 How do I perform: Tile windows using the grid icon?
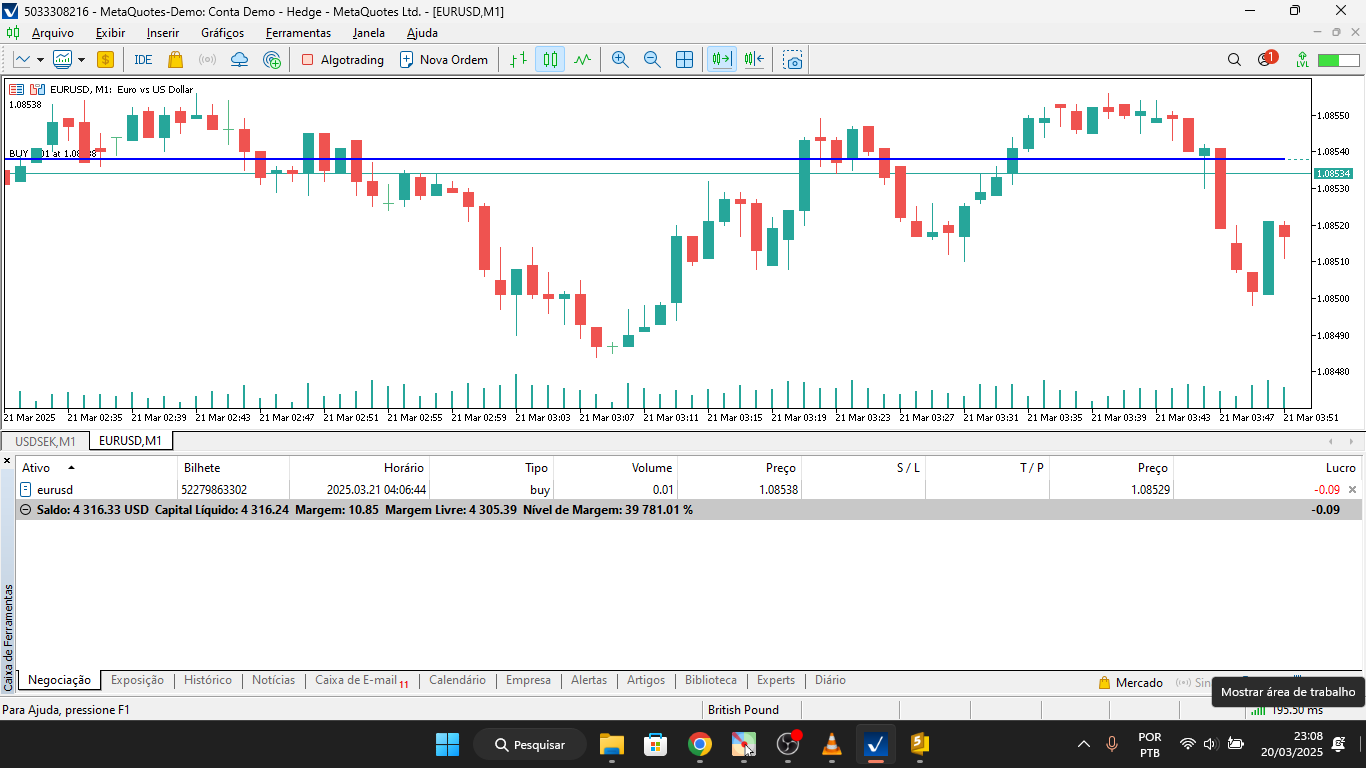[684, 59]
